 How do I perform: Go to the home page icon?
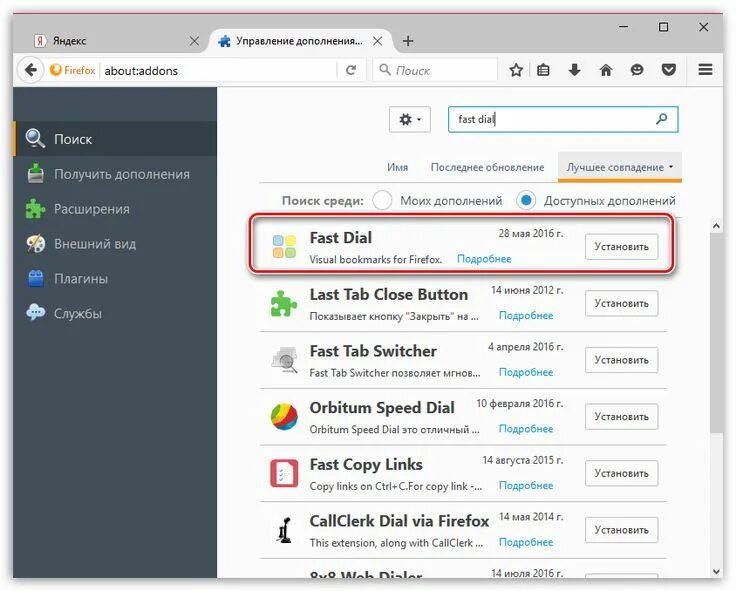pyautogui.click(x=606, y=70)
